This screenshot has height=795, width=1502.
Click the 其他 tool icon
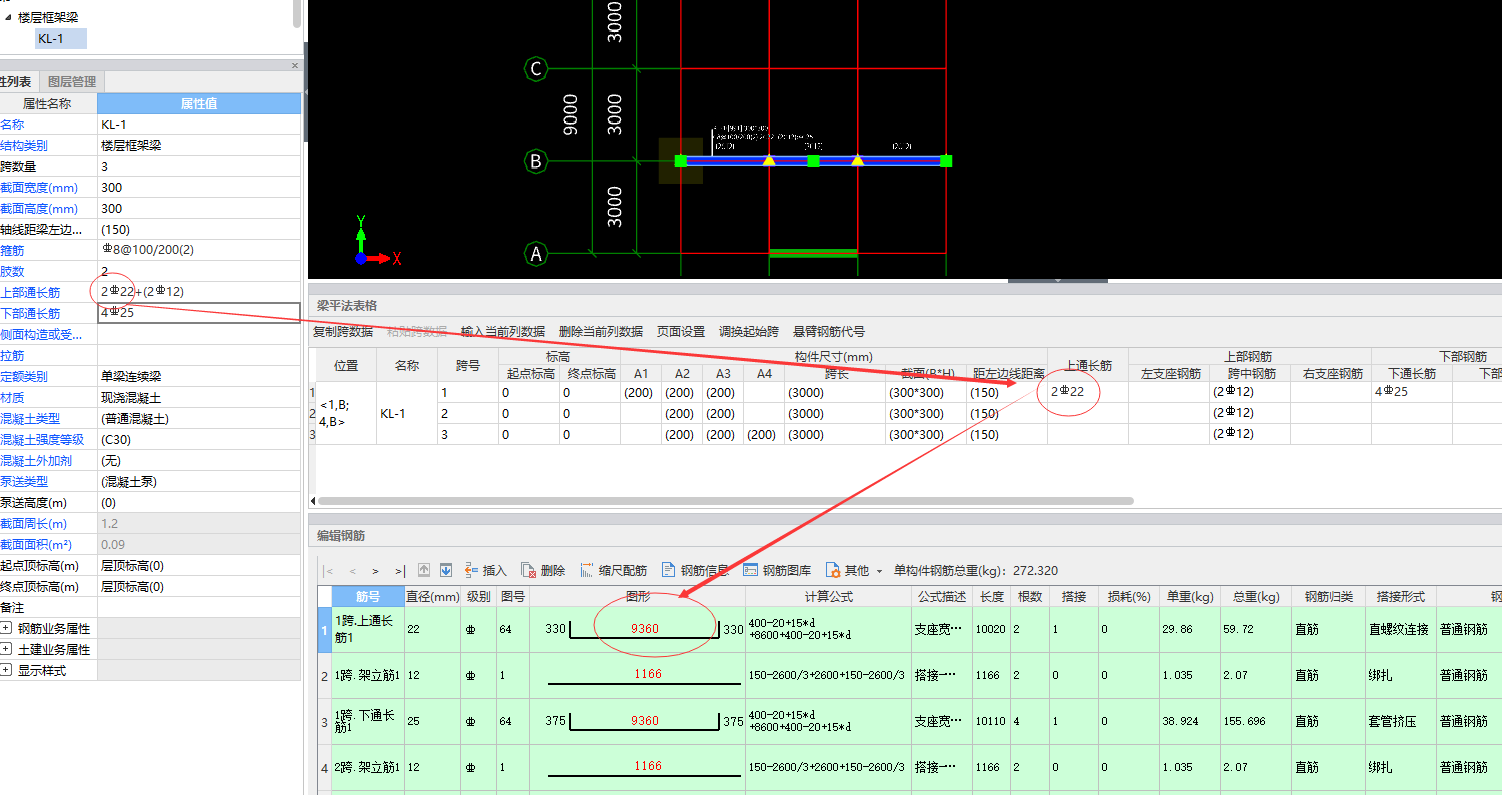(832, 570)
